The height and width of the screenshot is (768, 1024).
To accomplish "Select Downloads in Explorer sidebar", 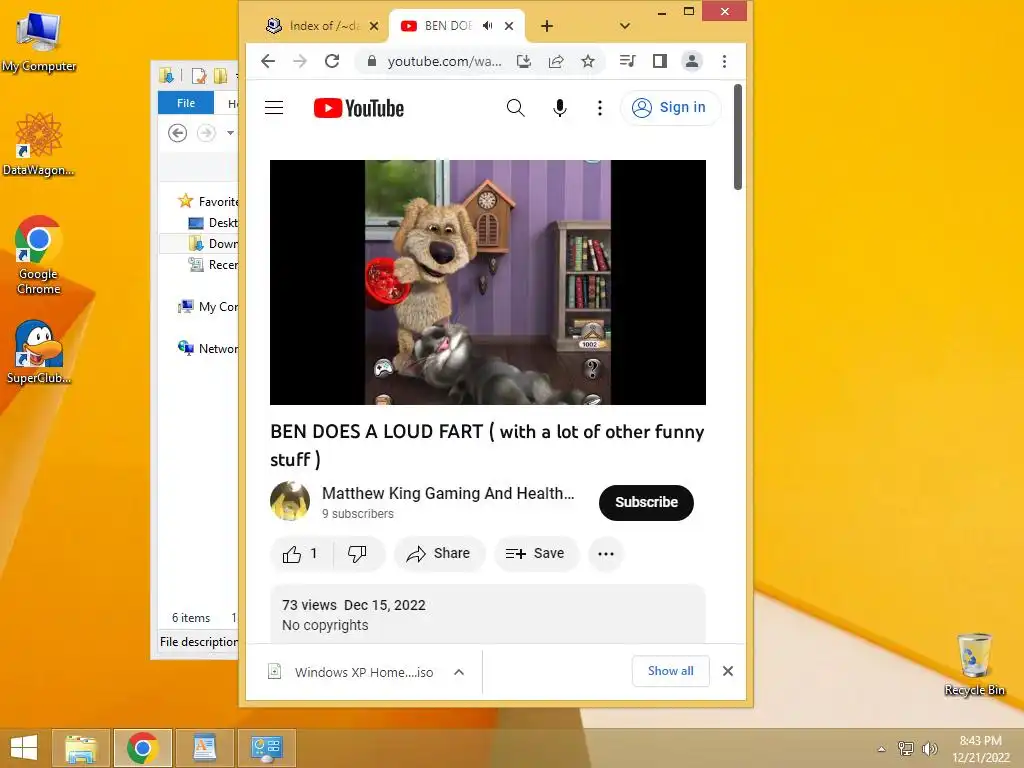I will coord(214,244).
